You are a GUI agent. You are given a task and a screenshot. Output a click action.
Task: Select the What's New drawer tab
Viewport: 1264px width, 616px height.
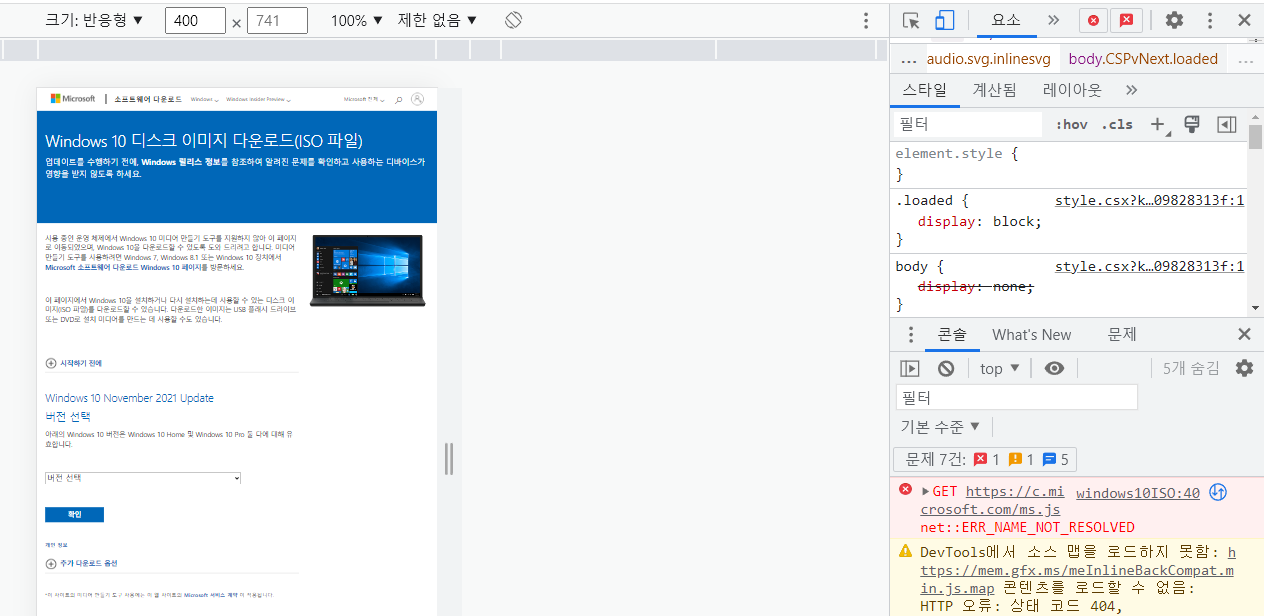click(x=1031, y=334)
